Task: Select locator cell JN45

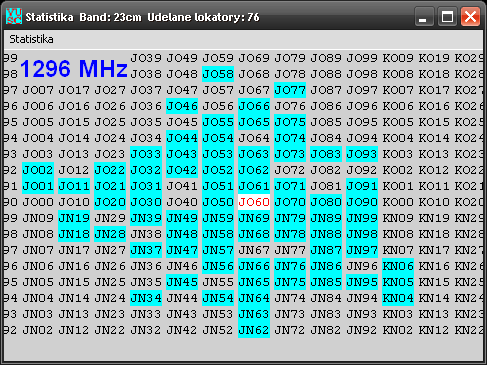Action: click(x=182, y=282)
